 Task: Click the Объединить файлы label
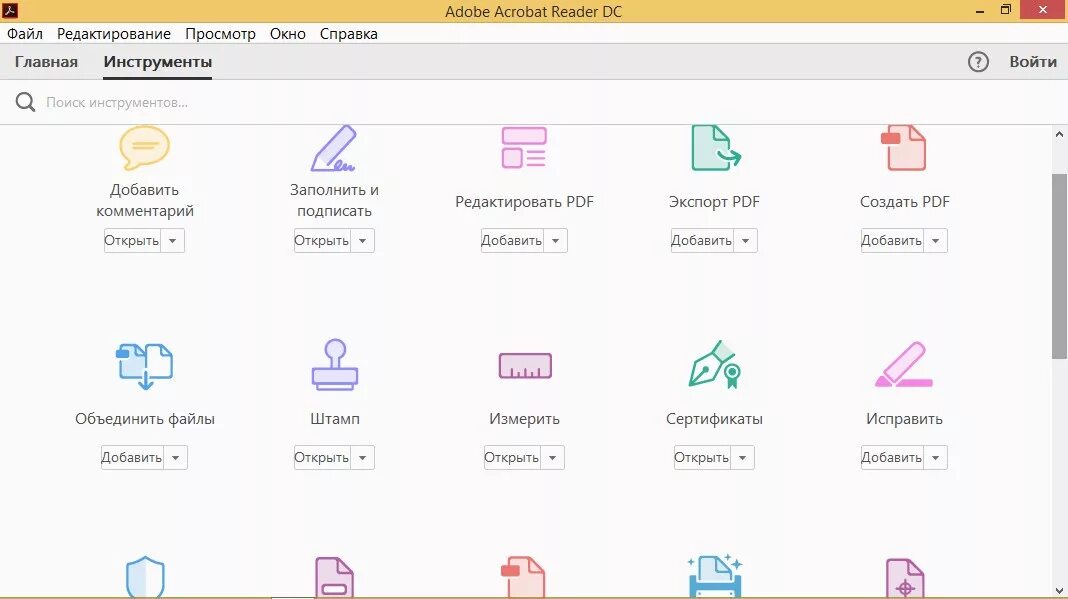pyautogui.click(x=144, y=418)
